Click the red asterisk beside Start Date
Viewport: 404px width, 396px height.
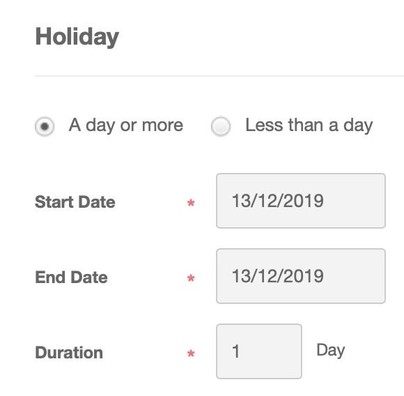point(191,203)
